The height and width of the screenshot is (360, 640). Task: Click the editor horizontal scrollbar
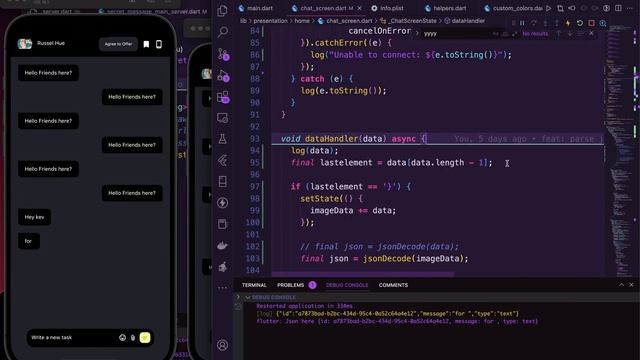(x=362, y=274)
